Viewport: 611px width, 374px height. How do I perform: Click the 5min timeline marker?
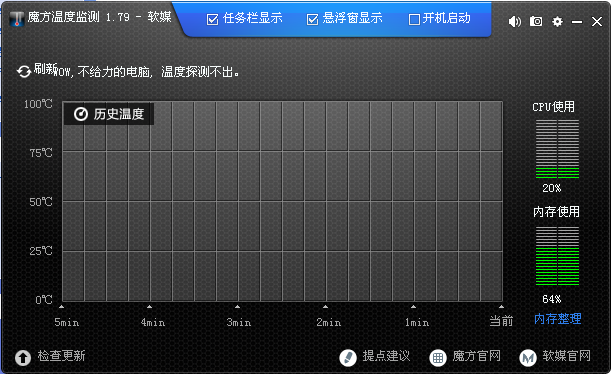pyautogui.click(x=67, y=322)
